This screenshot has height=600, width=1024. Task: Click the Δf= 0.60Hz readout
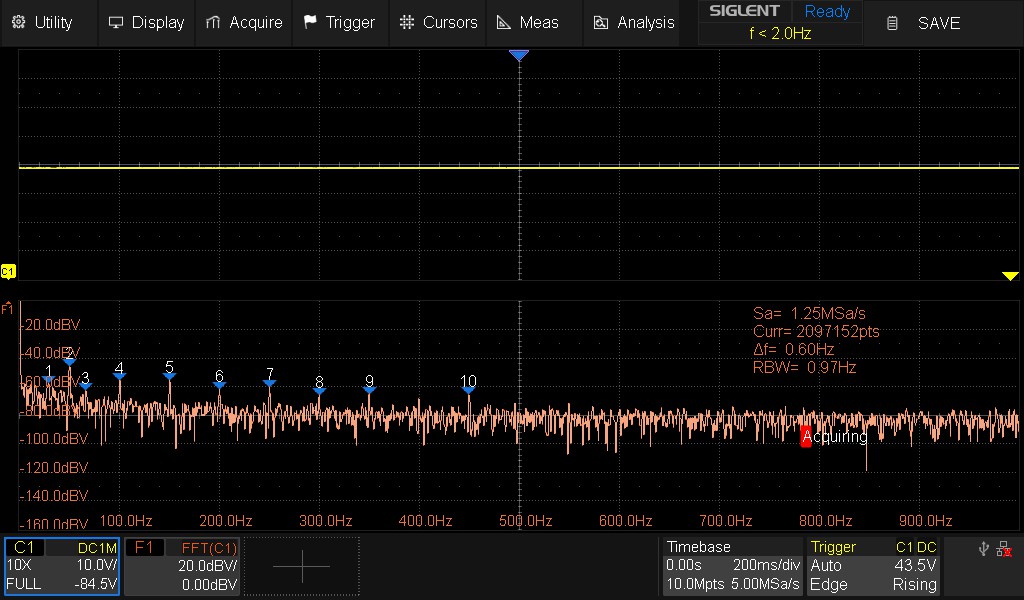793,349
